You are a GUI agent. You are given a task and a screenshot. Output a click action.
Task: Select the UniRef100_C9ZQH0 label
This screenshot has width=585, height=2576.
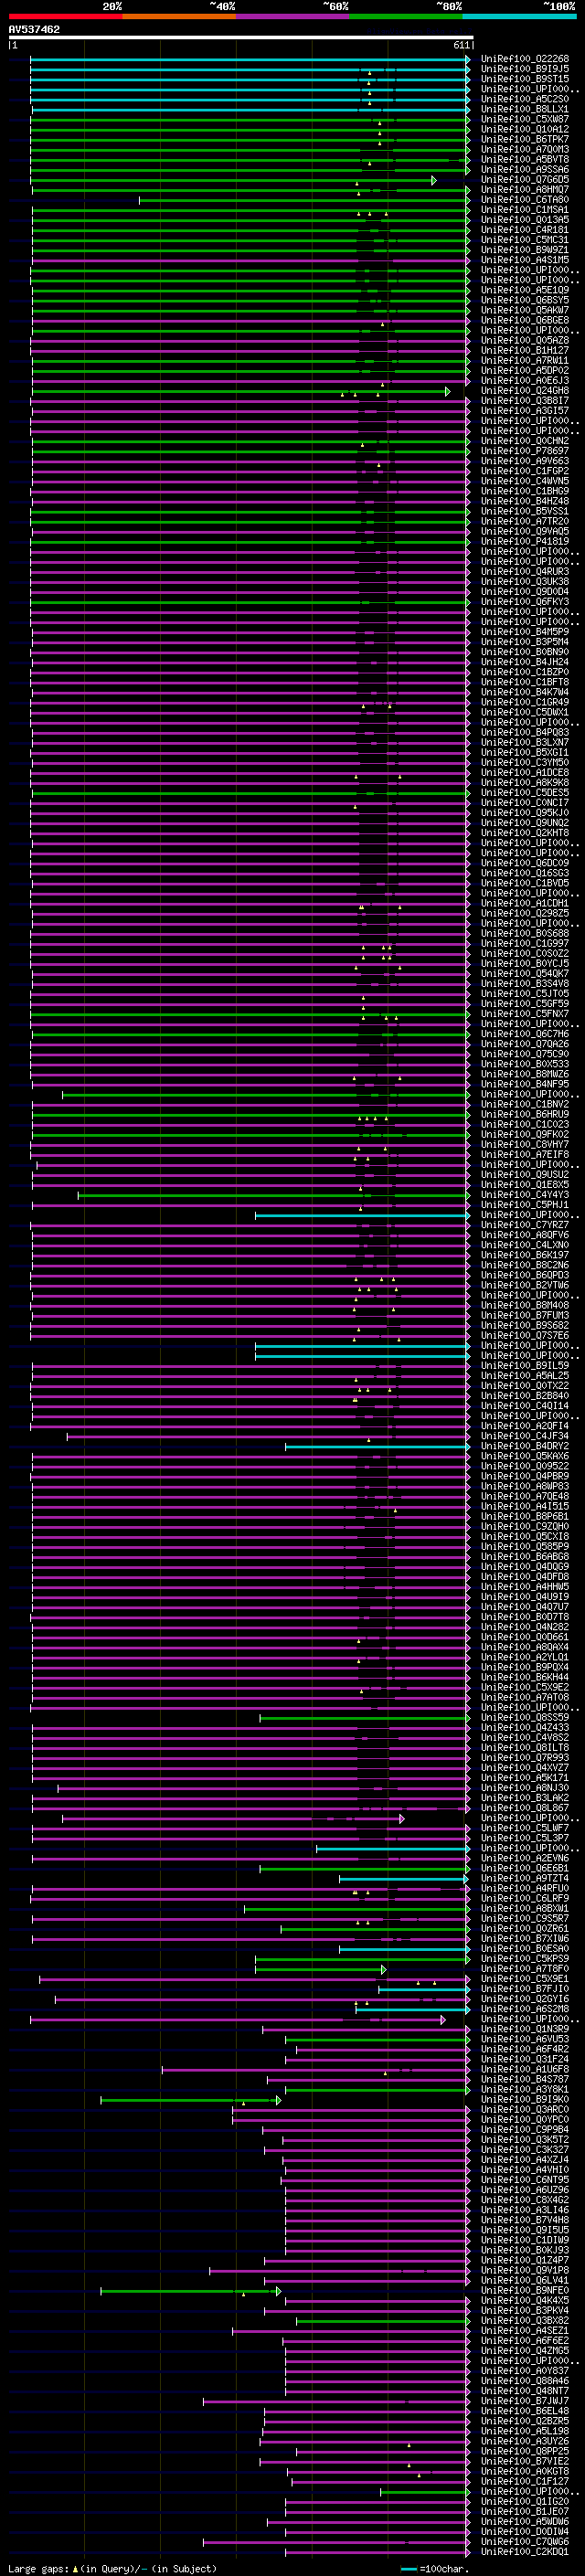click(x=524, y=1526)
